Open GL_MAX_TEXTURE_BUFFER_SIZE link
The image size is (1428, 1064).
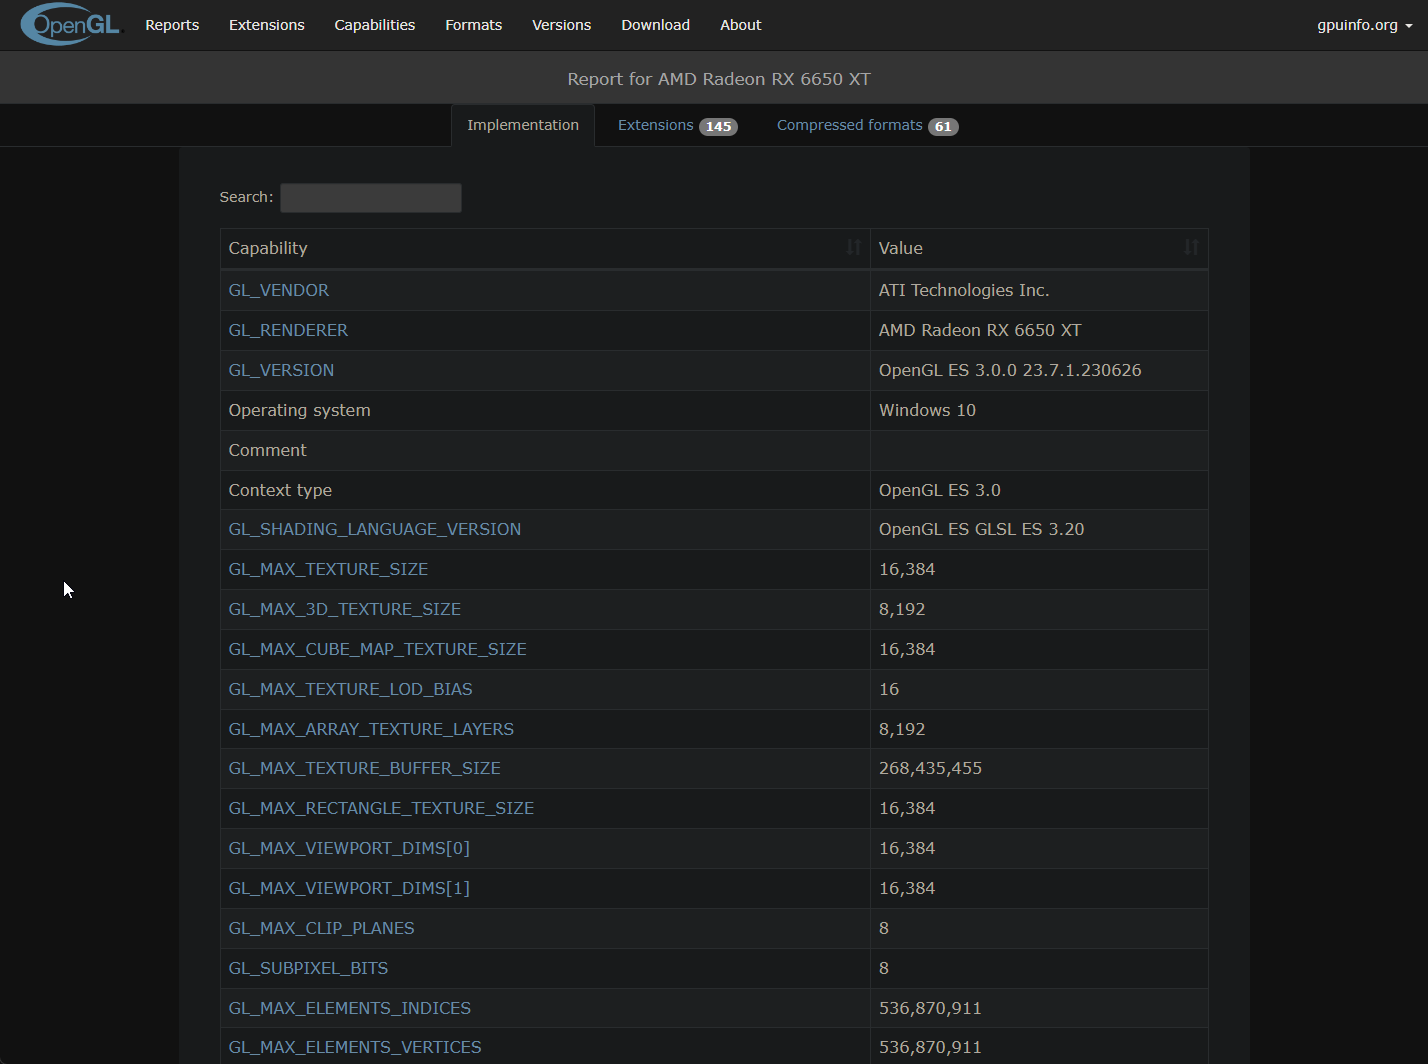click(x=365, y=768)
